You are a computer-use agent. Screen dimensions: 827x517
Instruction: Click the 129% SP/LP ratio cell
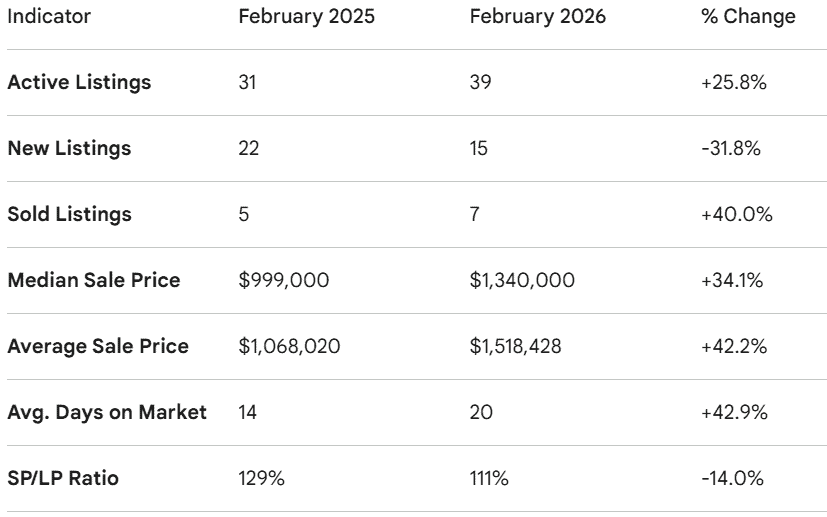click(262, 478)
